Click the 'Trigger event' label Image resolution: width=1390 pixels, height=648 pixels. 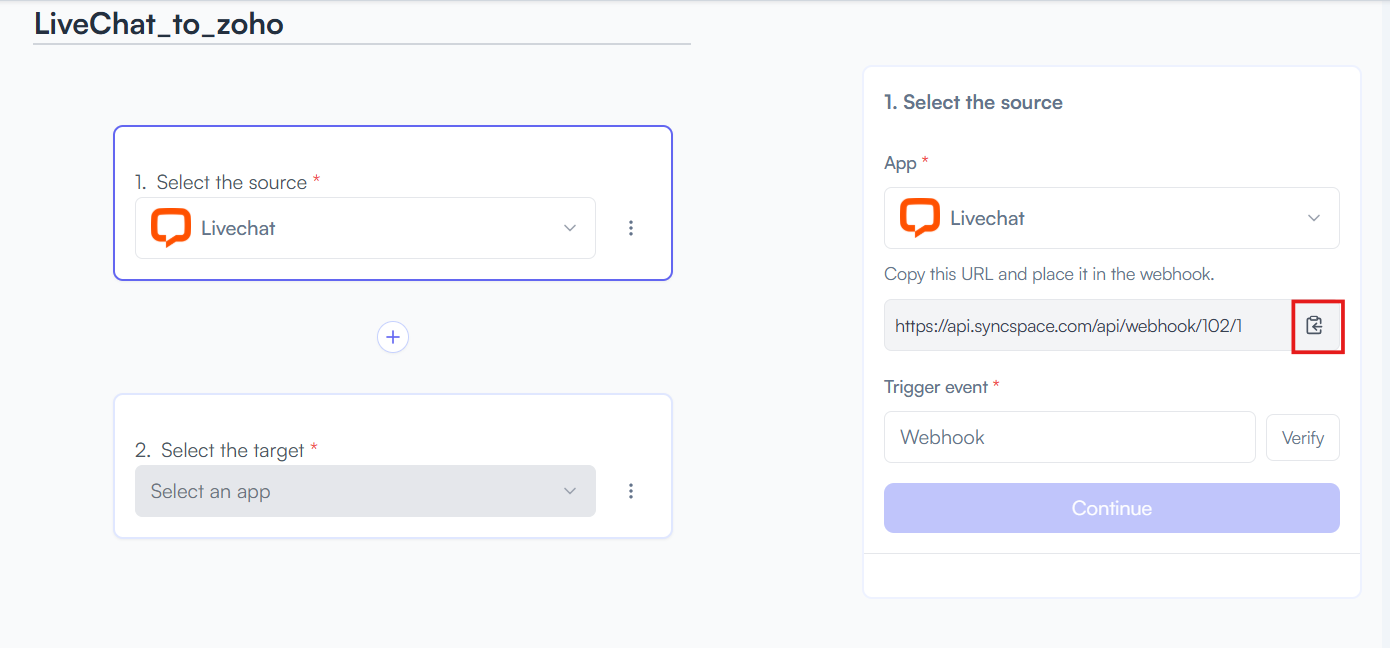click(936, 387)
